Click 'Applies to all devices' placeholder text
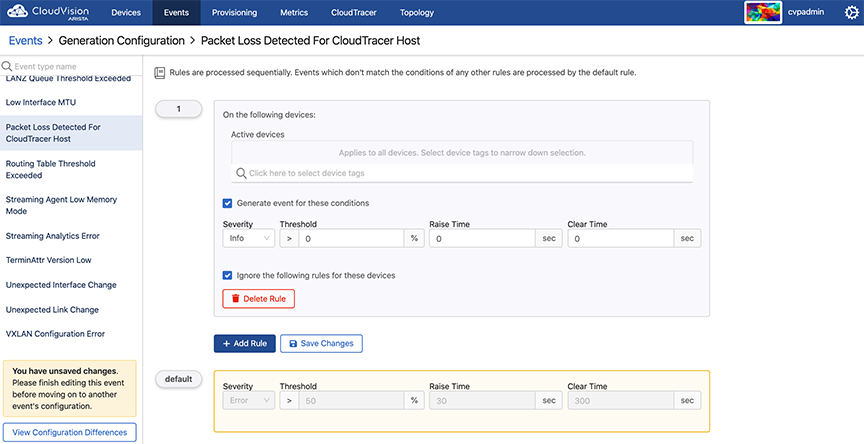The width and height of the screenshot is (864, 444). 462,153
